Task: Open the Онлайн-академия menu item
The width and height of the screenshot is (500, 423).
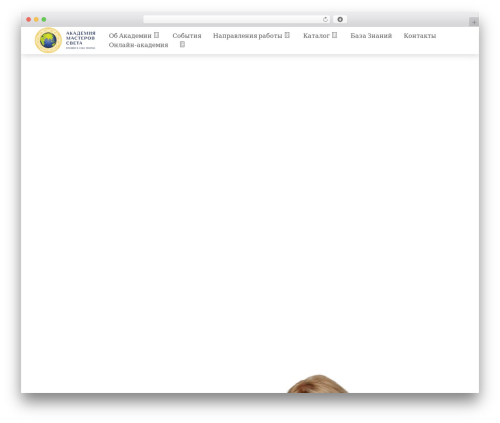Action: click(x=138, y=45)
